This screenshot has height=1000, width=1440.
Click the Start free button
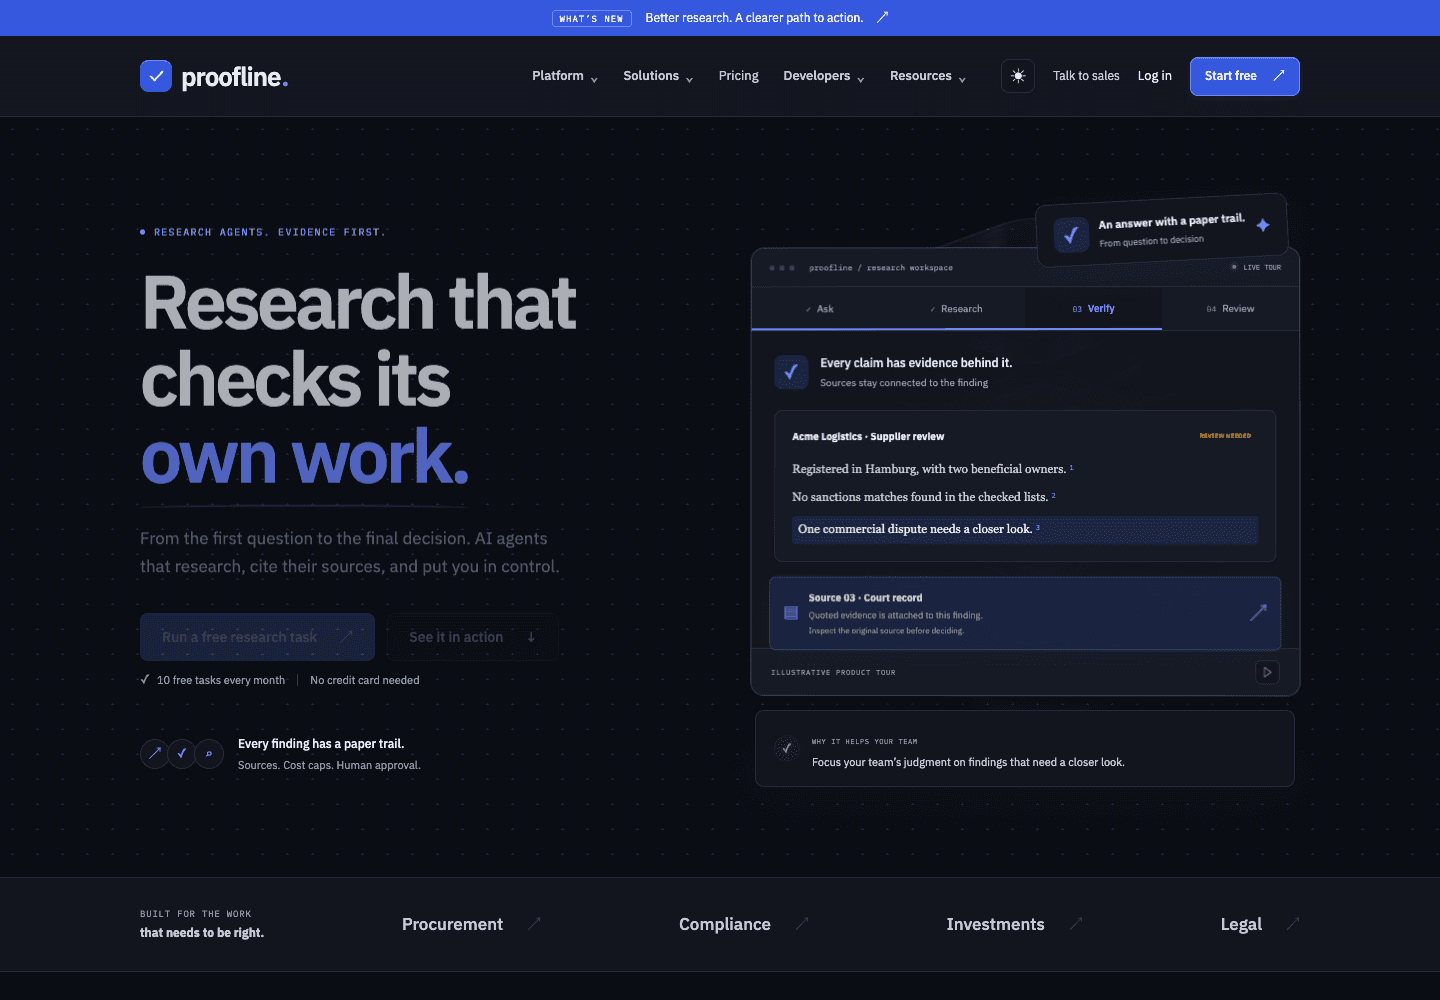1245,76
